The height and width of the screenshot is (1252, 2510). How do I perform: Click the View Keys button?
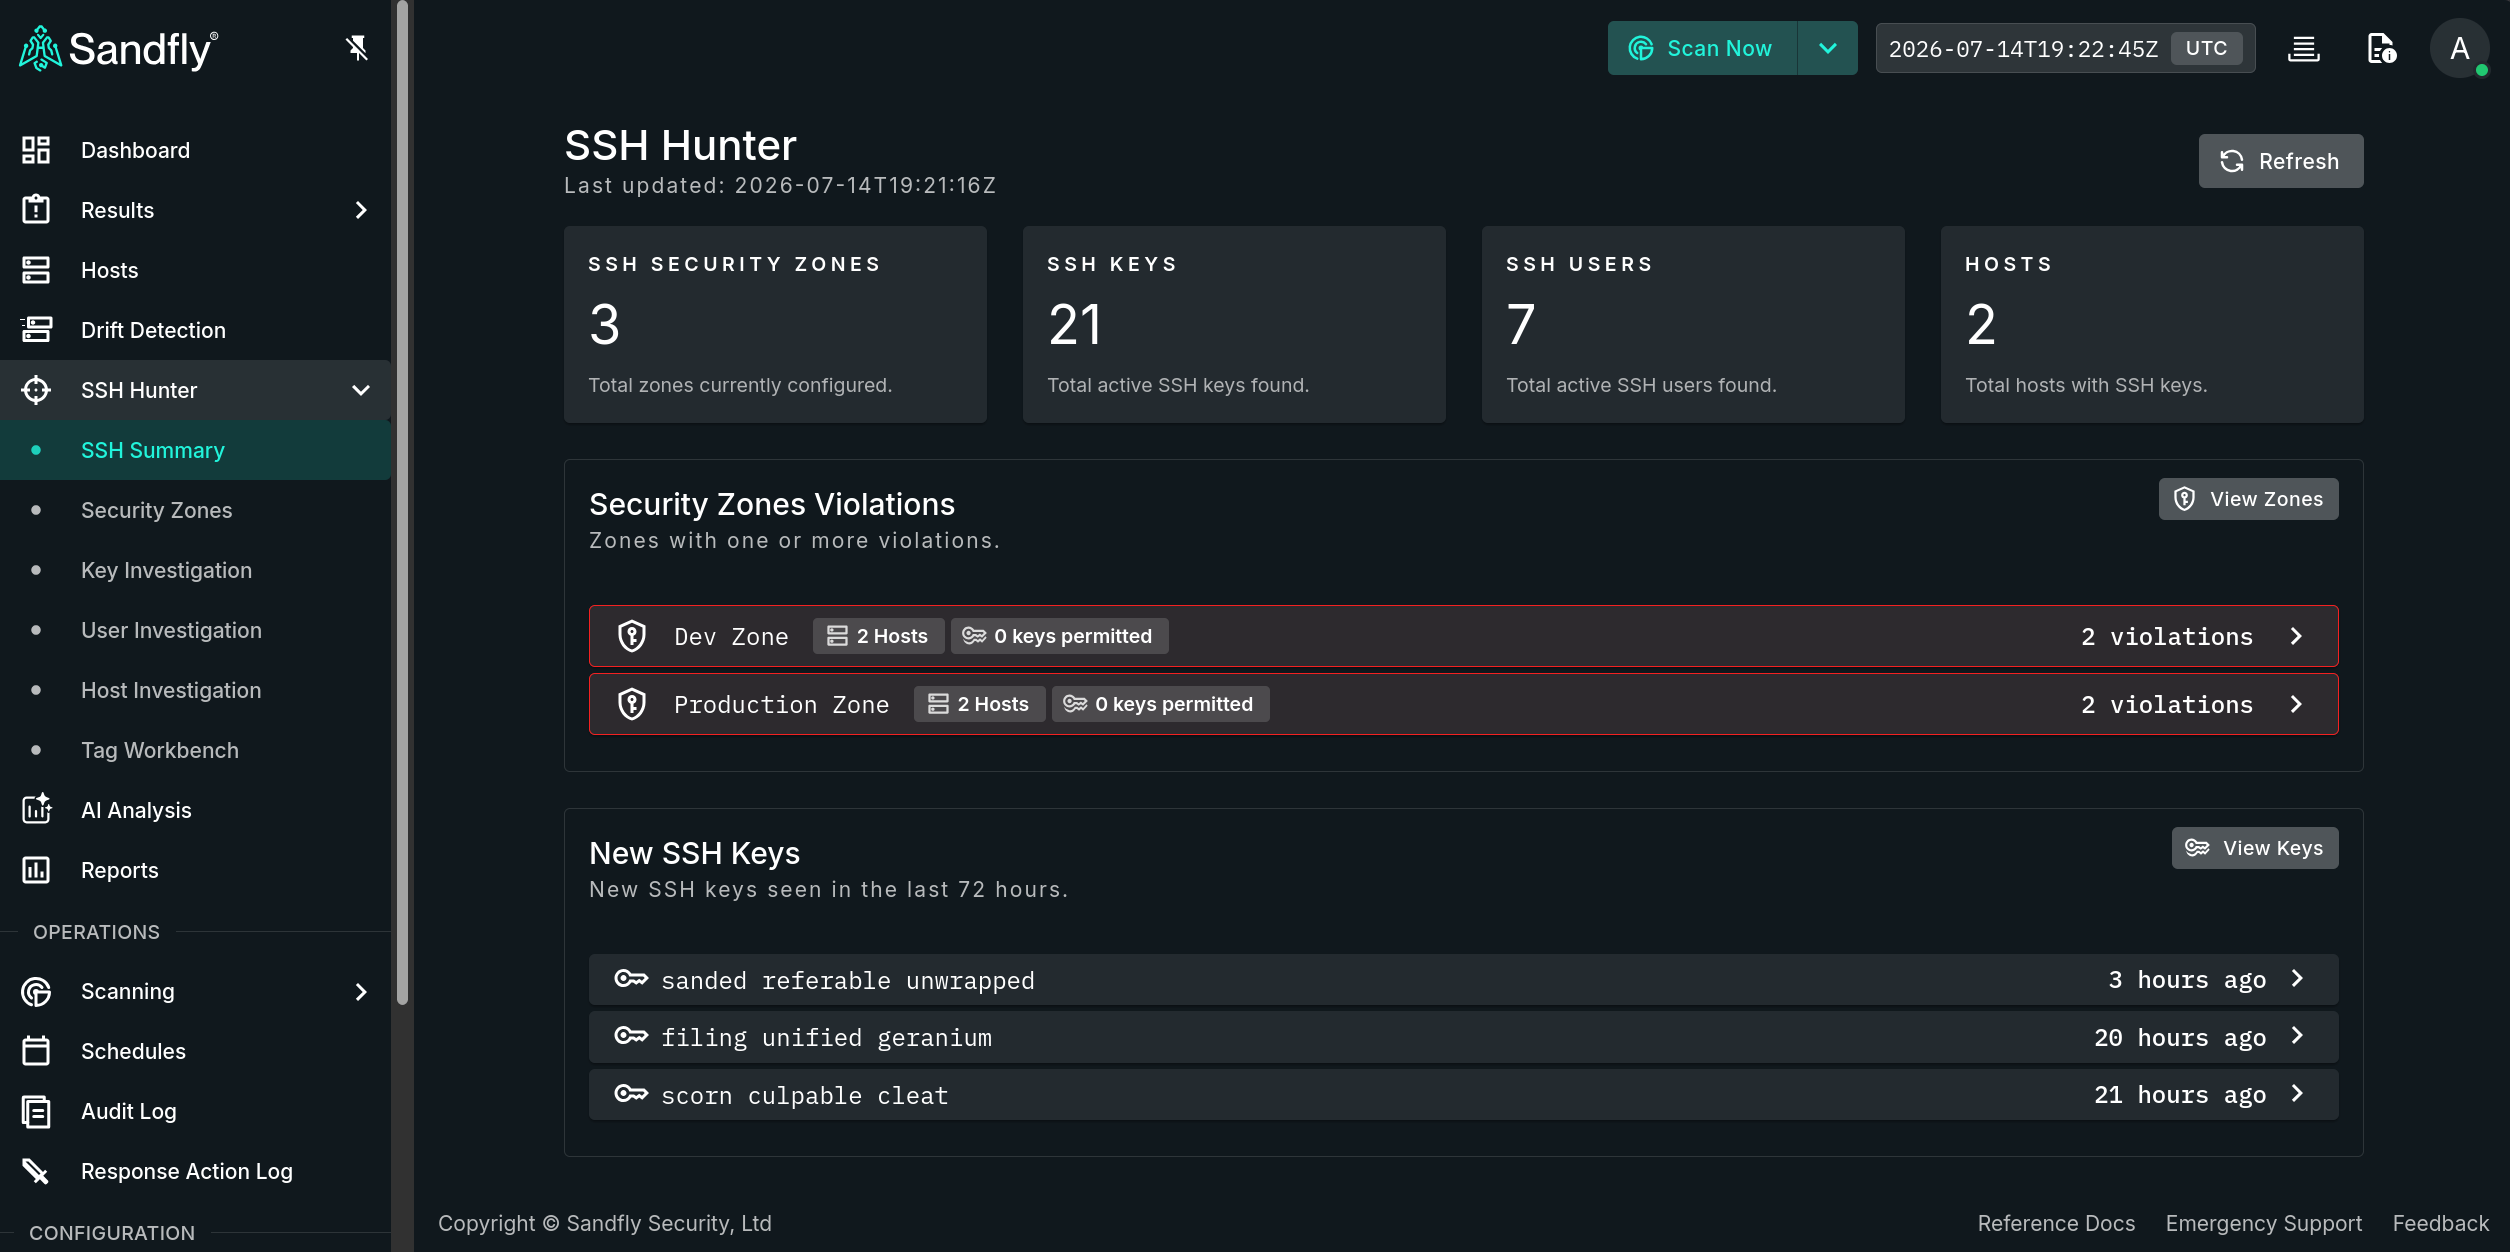click(2255, 848)
